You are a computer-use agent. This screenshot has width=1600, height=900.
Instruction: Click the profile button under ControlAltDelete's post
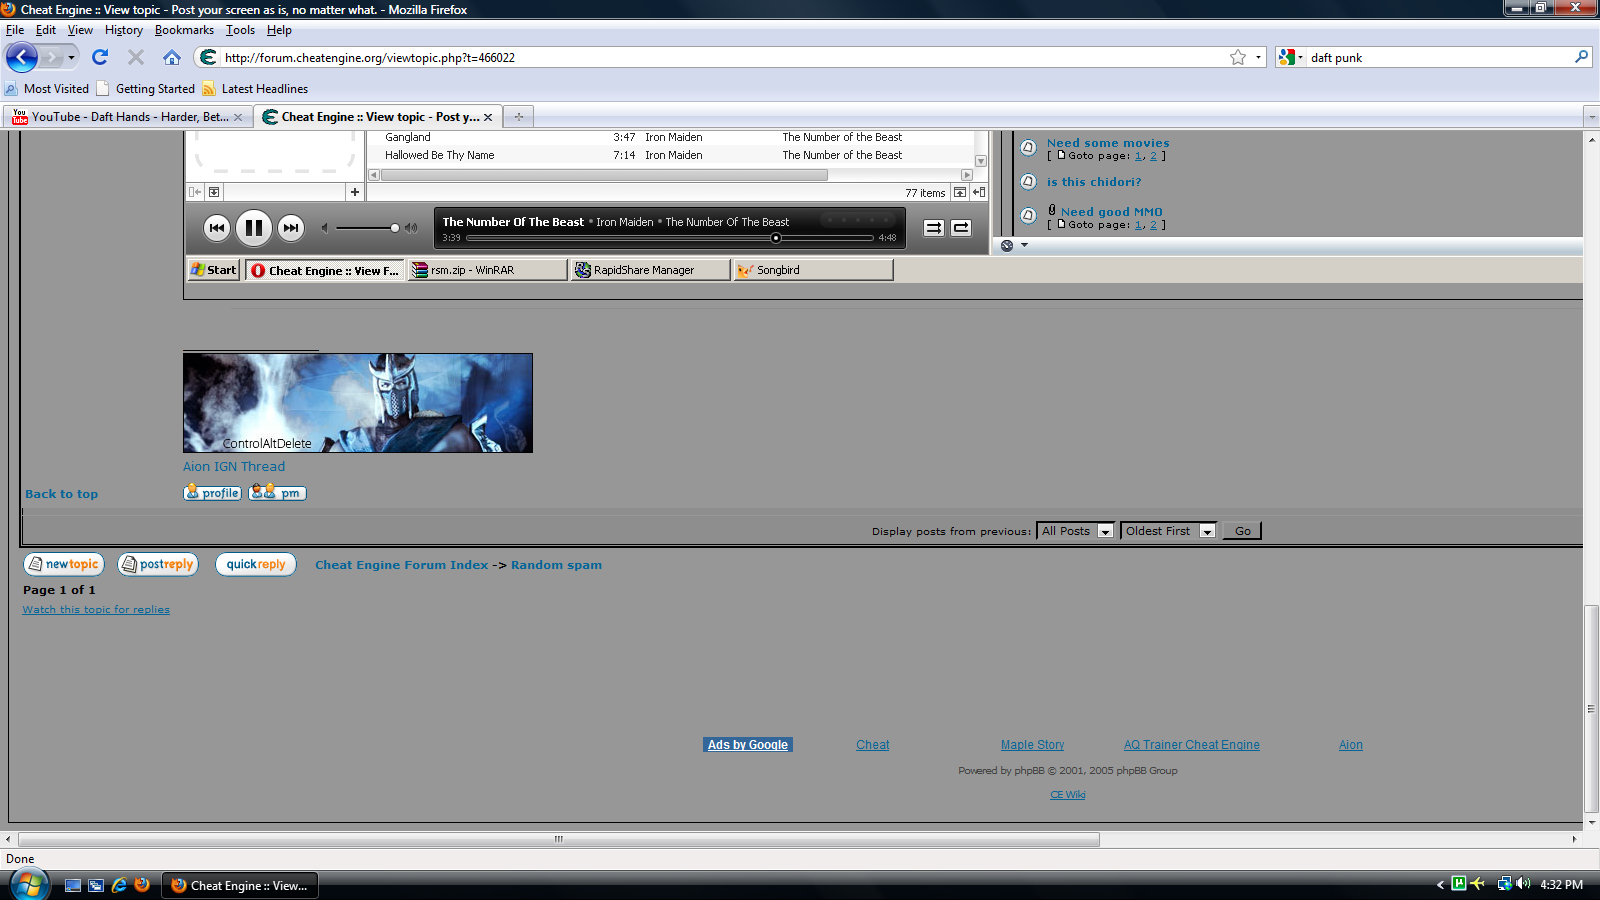click(x=212, y=492)
